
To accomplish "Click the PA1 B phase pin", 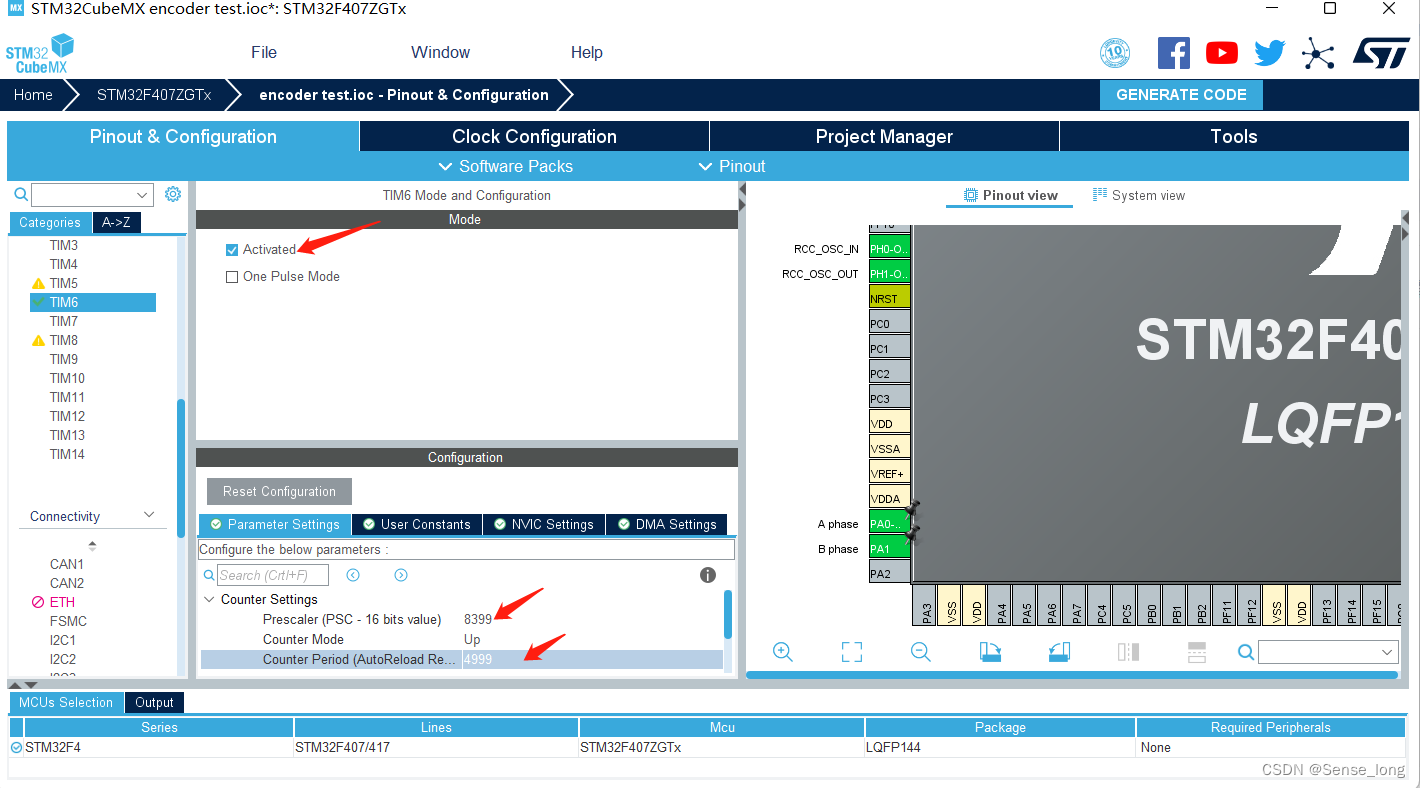I will [x=890, y=548].
